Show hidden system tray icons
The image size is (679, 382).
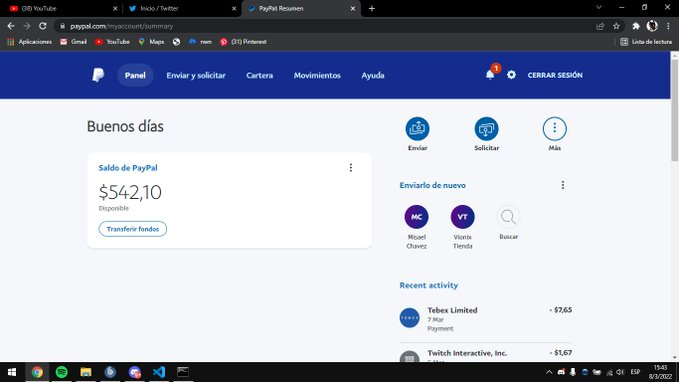tap(549, 372)
